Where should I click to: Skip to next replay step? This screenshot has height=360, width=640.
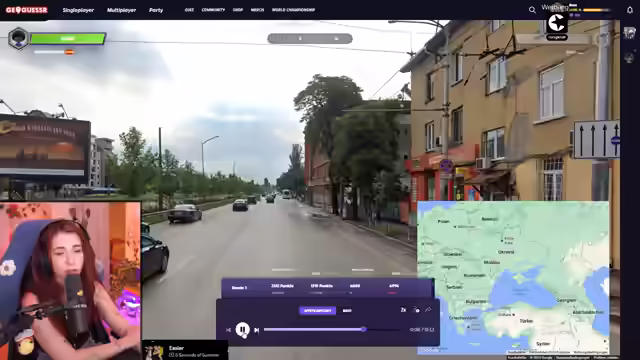(256, 330)
